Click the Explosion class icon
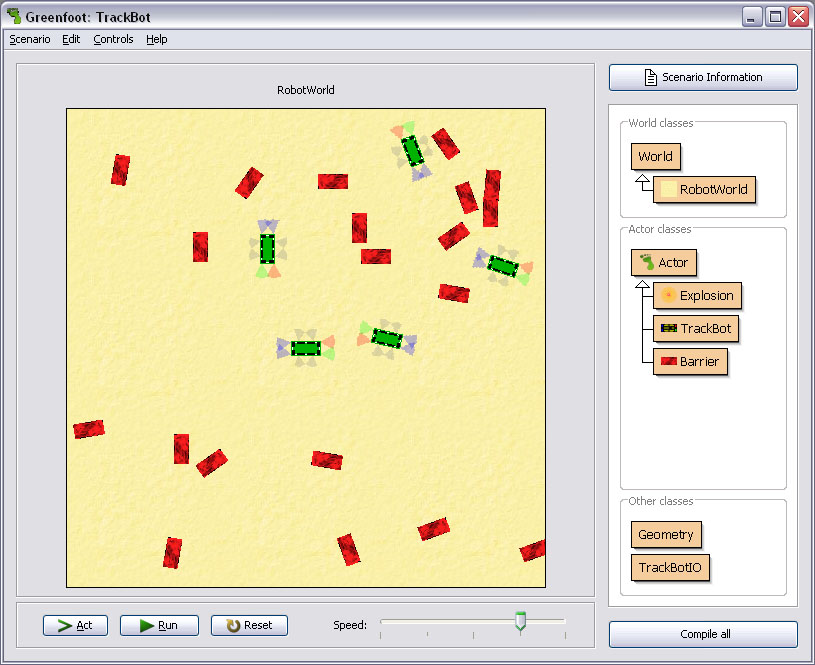Image resolution: width=815 pixels, height=665 pixels. 668,296
